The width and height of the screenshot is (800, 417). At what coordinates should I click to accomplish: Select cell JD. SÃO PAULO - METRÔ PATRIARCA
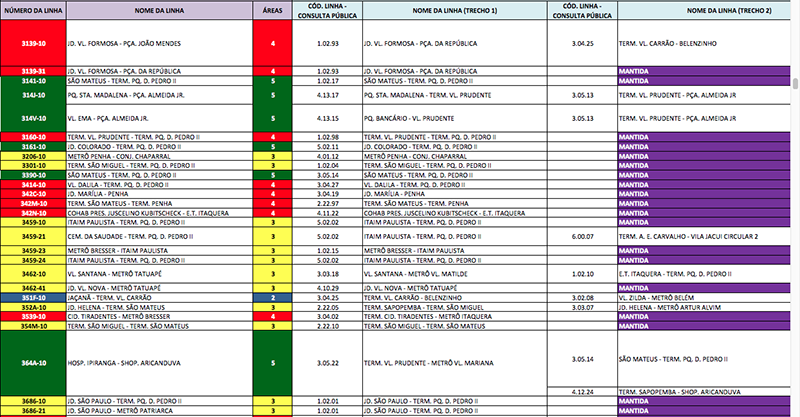(159, 411)
